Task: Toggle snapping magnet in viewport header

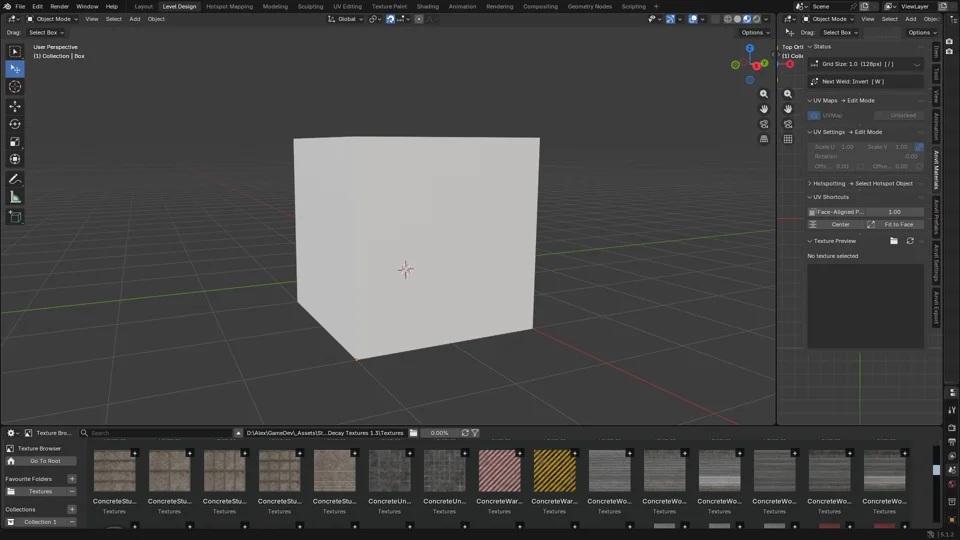Action: 390,19
